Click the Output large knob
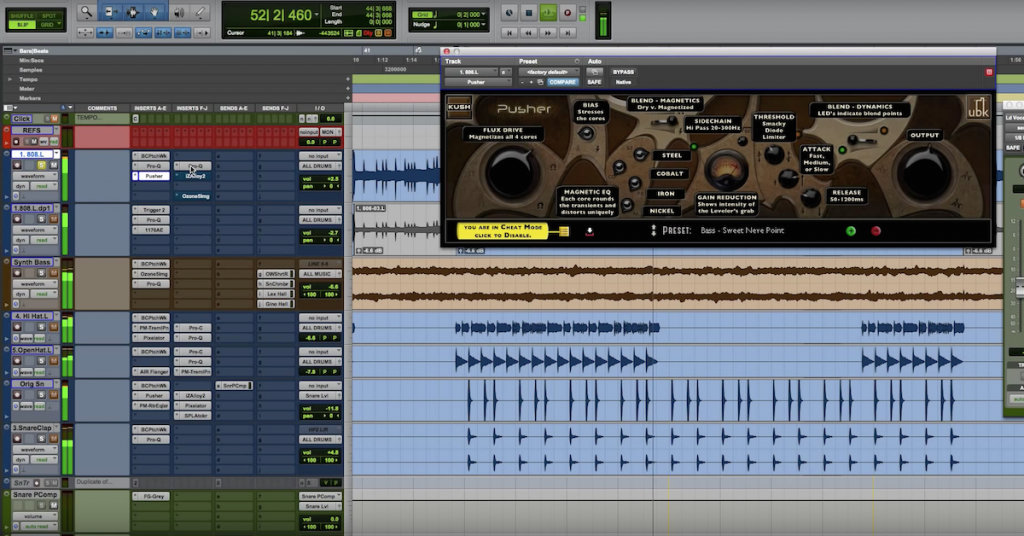Viewport: 1024px width, 536px height. point(925,173)
